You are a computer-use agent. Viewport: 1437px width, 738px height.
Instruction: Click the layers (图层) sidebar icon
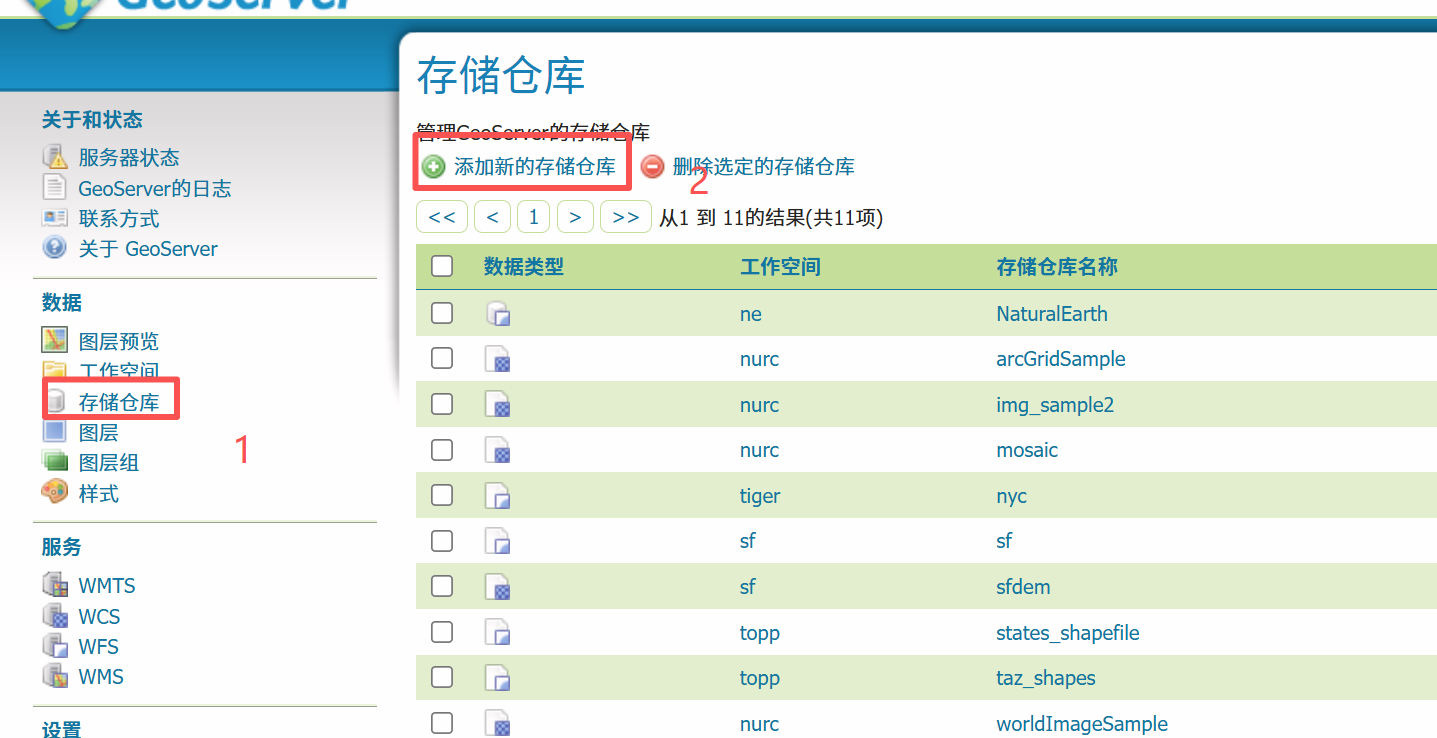(54, 432)
